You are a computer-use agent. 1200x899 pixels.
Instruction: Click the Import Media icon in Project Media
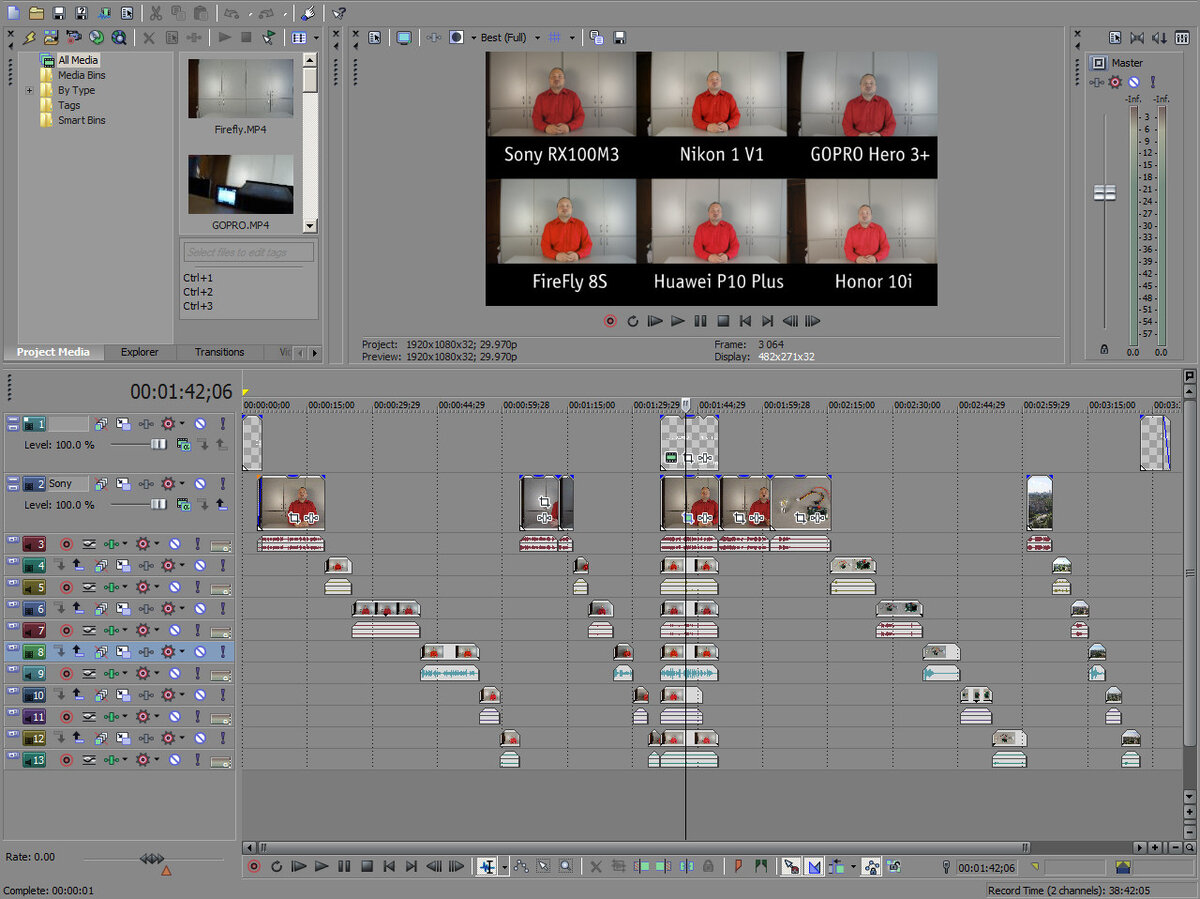[52, 37]
